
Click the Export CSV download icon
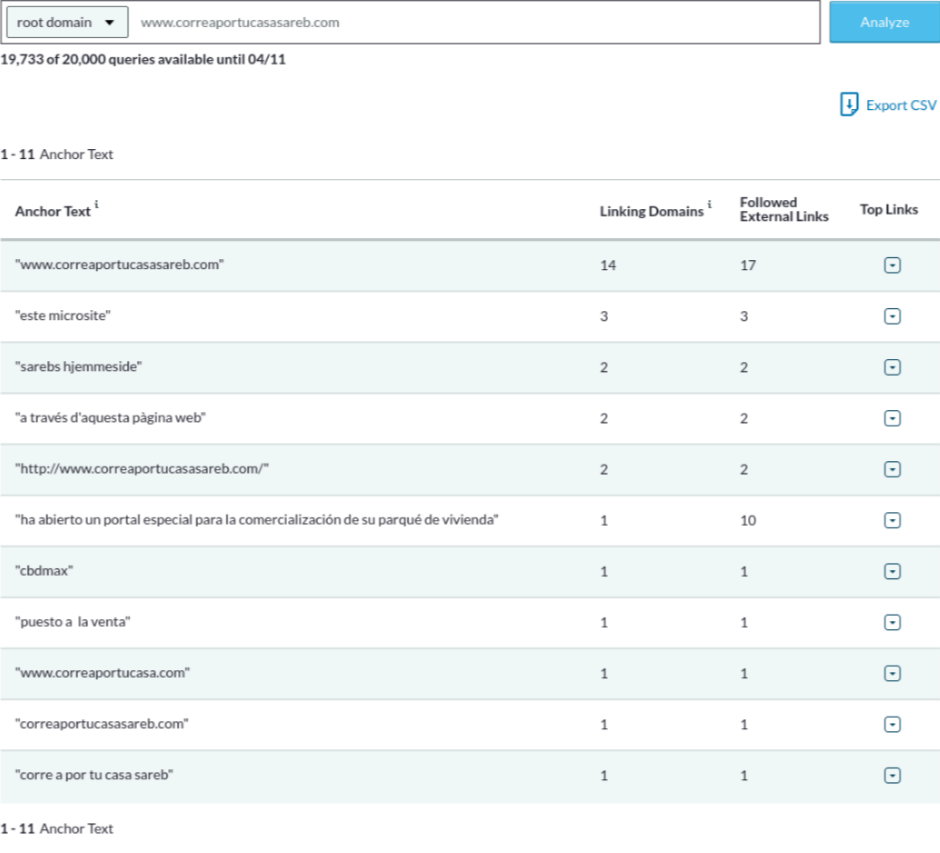pos(849,105)
